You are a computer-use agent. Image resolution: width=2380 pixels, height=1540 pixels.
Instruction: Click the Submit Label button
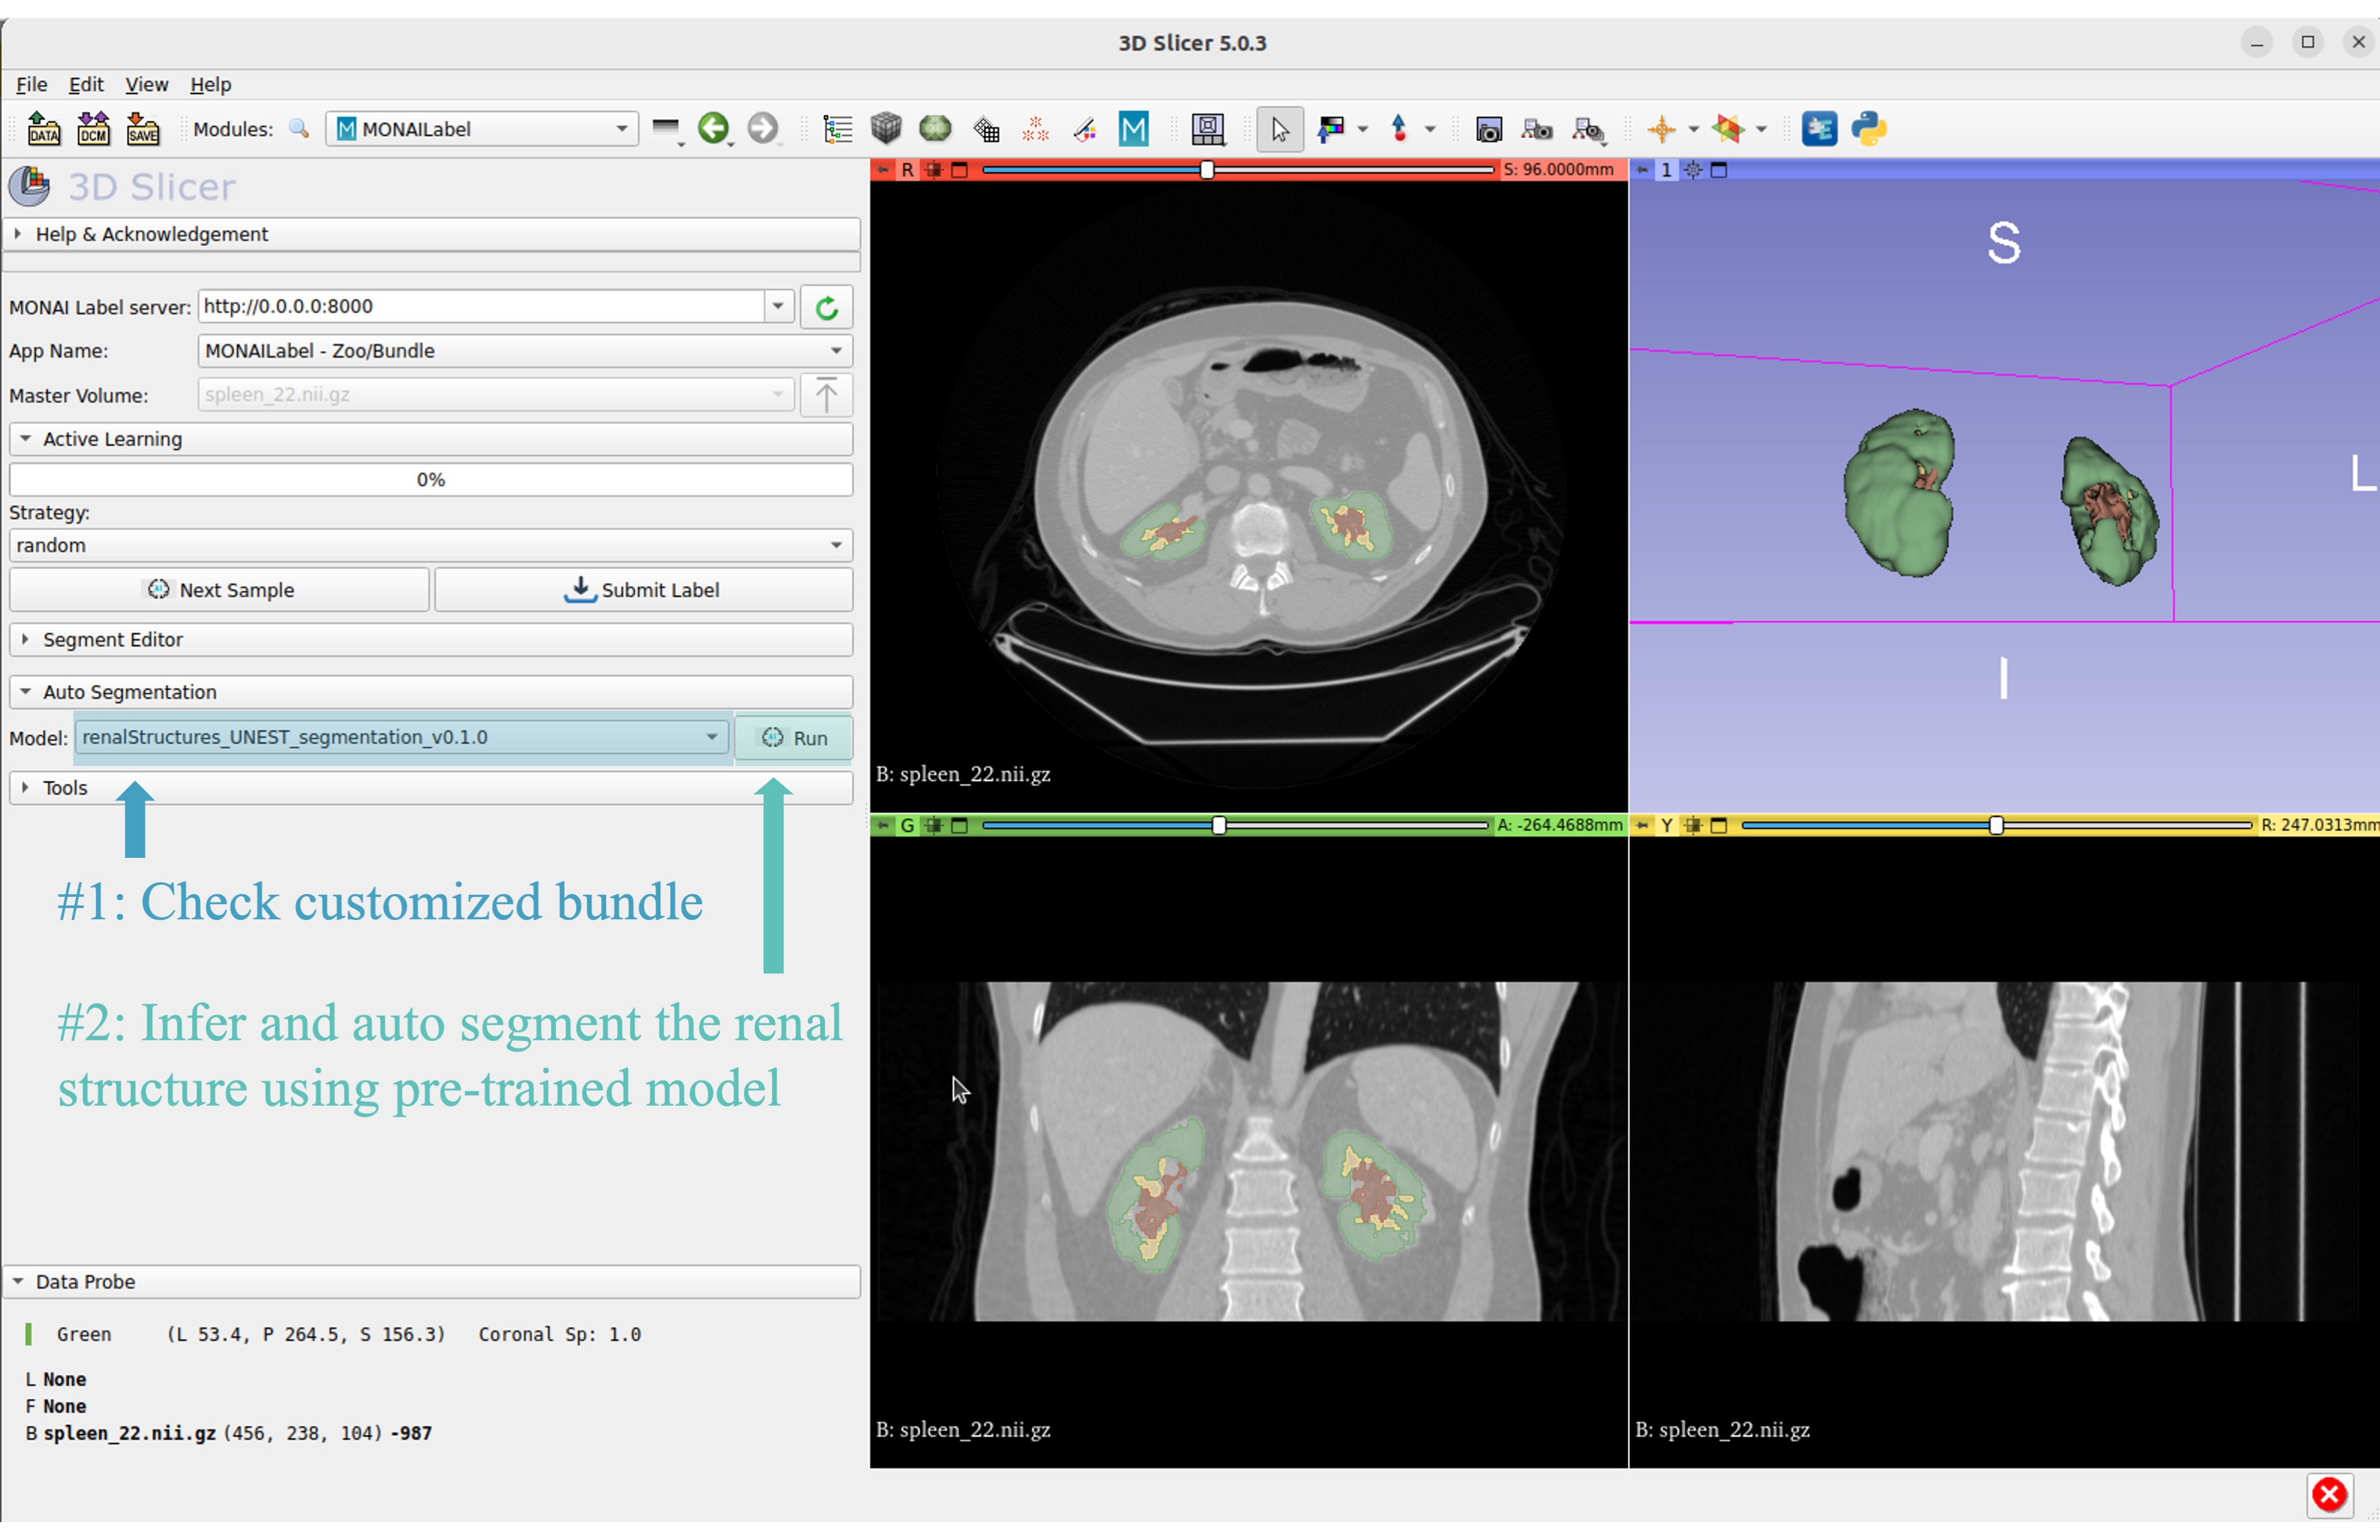click(644, 590)
